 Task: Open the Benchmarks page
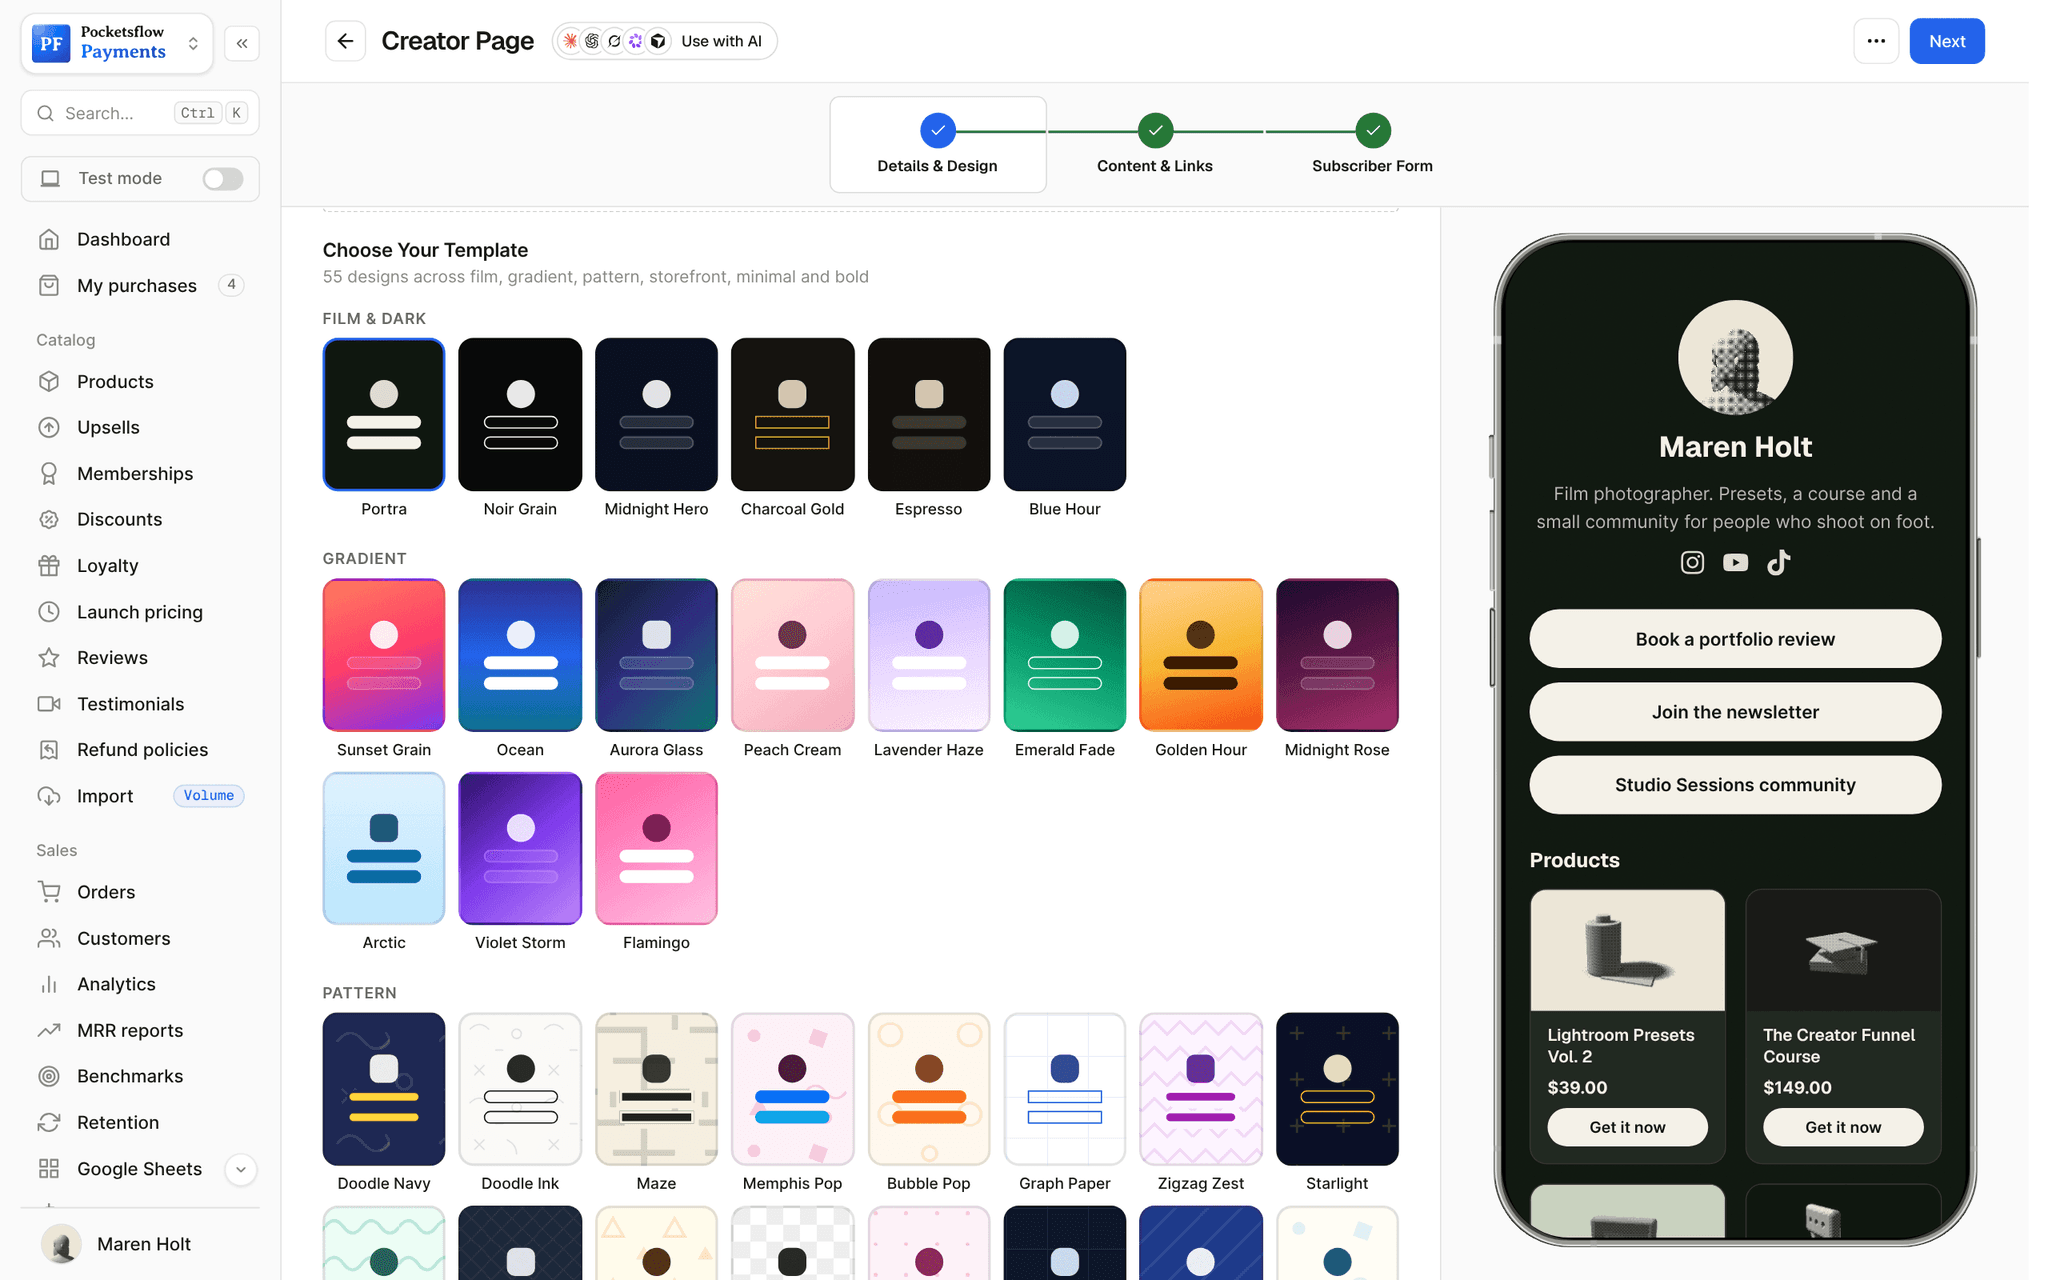[140, 1076]
